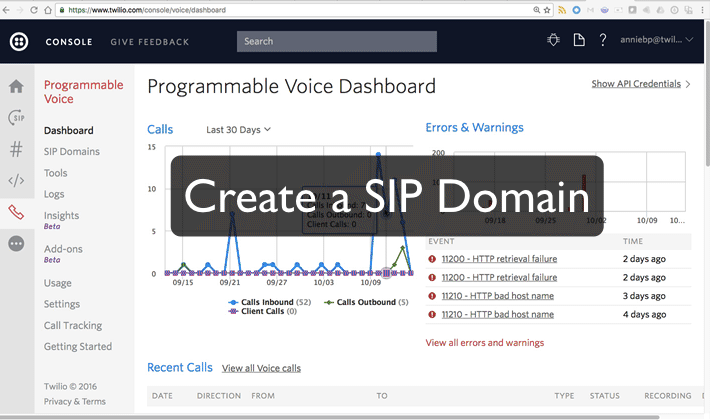Click Show API Credentials link

636,84
